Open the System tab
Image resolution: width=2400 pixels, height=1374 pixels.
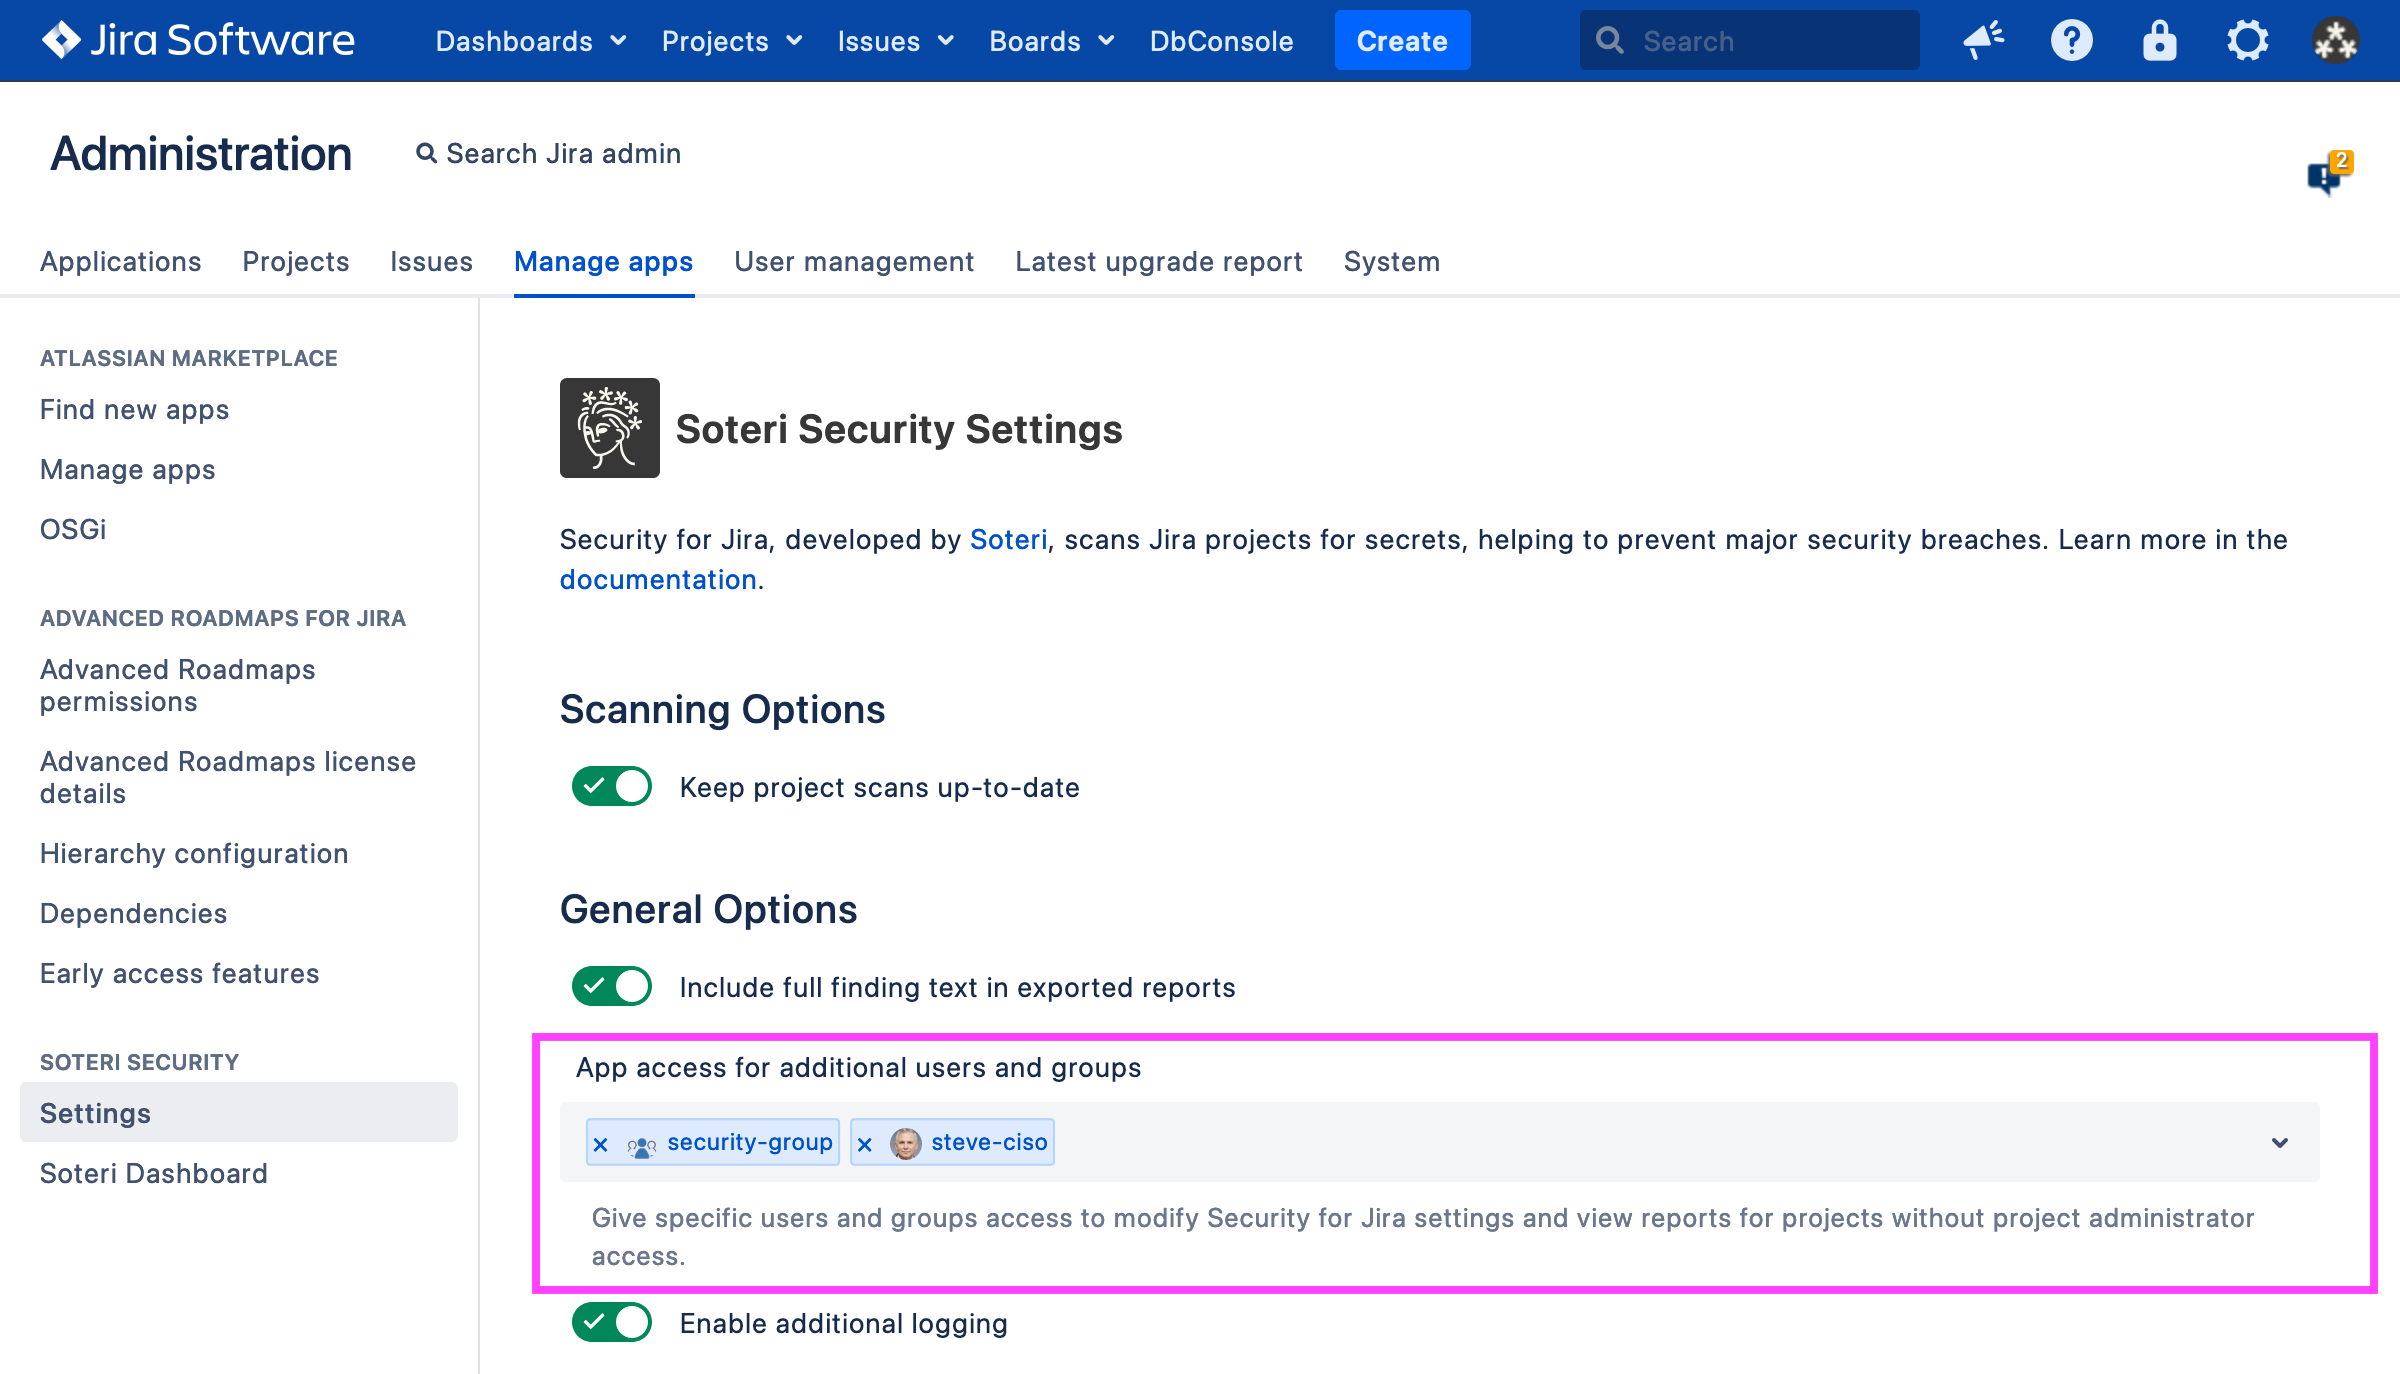click(x=1391, y=262)
